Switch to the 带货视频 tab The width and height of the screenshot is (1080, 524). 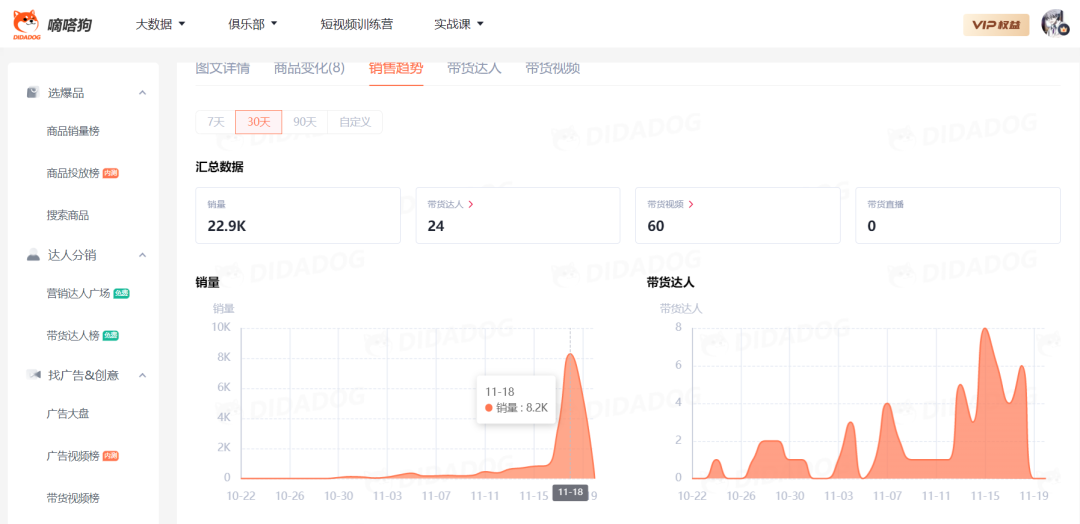[552, 68]
